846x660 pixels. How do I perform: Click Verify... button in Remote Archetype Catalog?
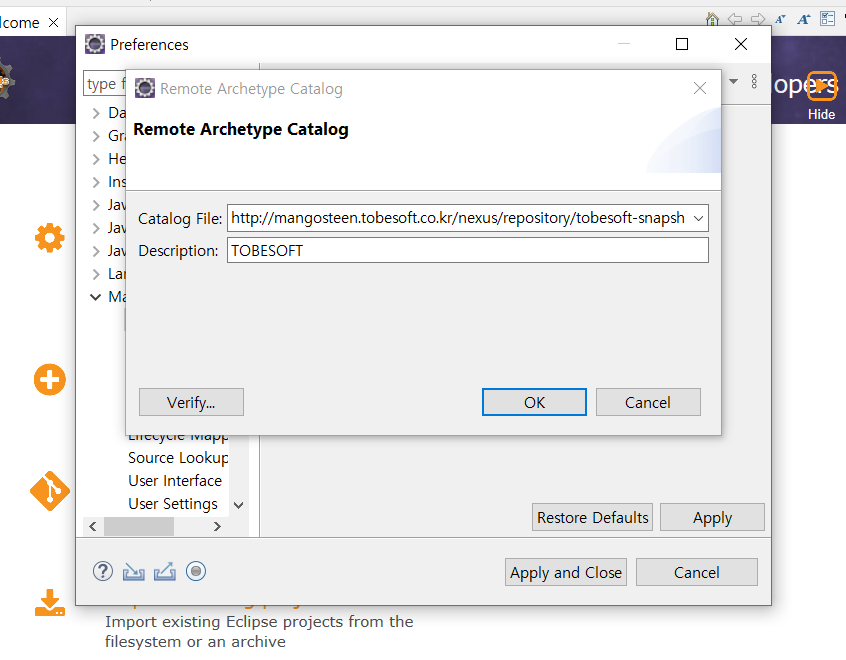point(191,402)
